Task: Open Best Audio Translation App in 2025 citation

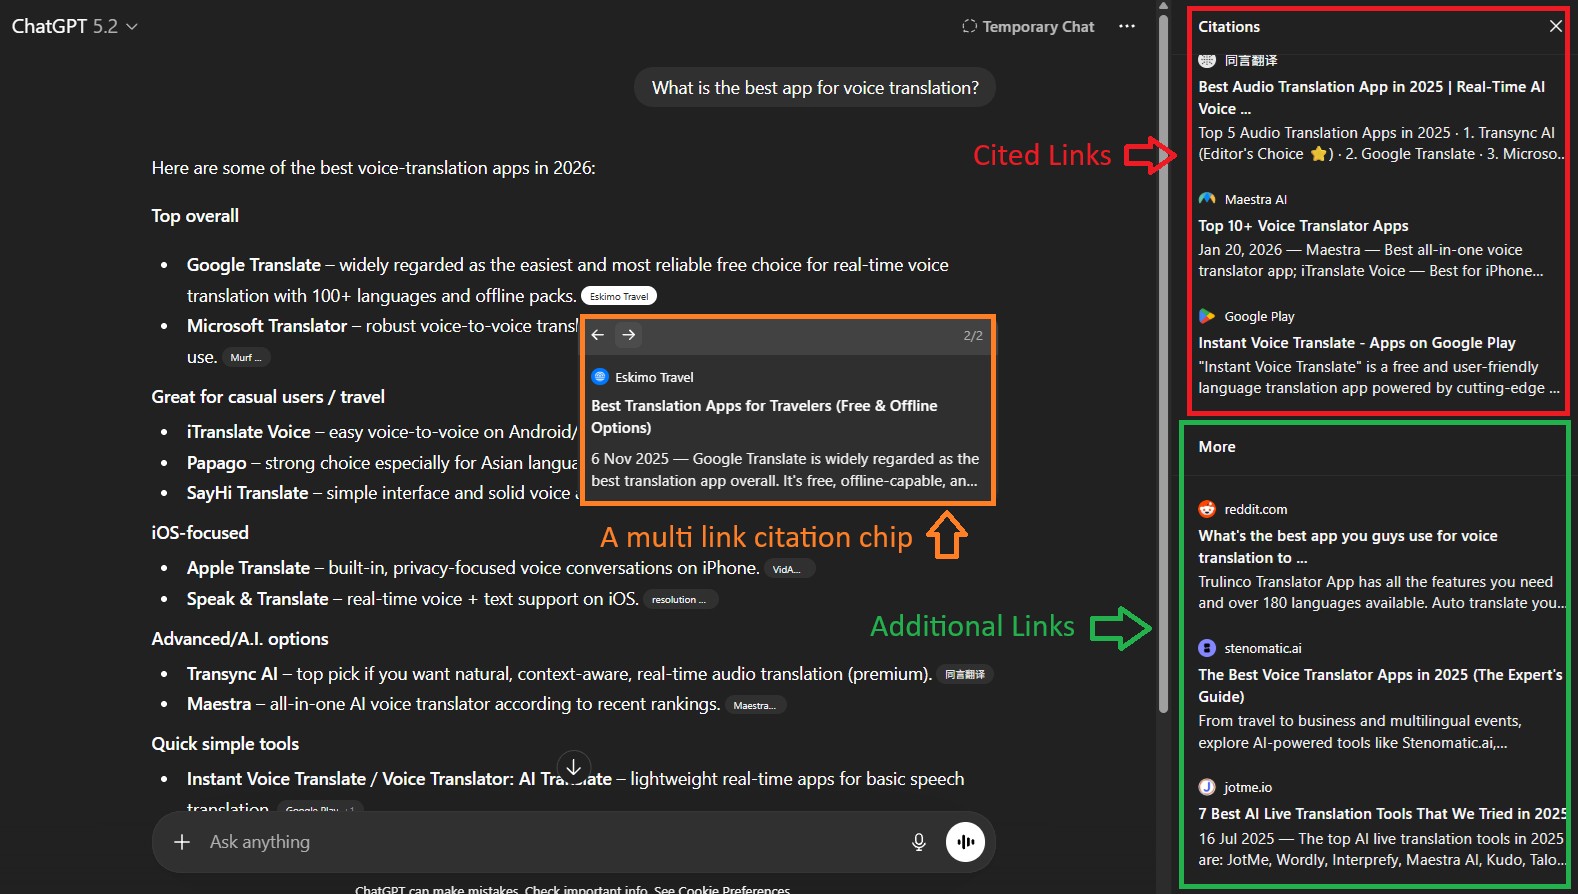Action: click(x=1372, y=98)
